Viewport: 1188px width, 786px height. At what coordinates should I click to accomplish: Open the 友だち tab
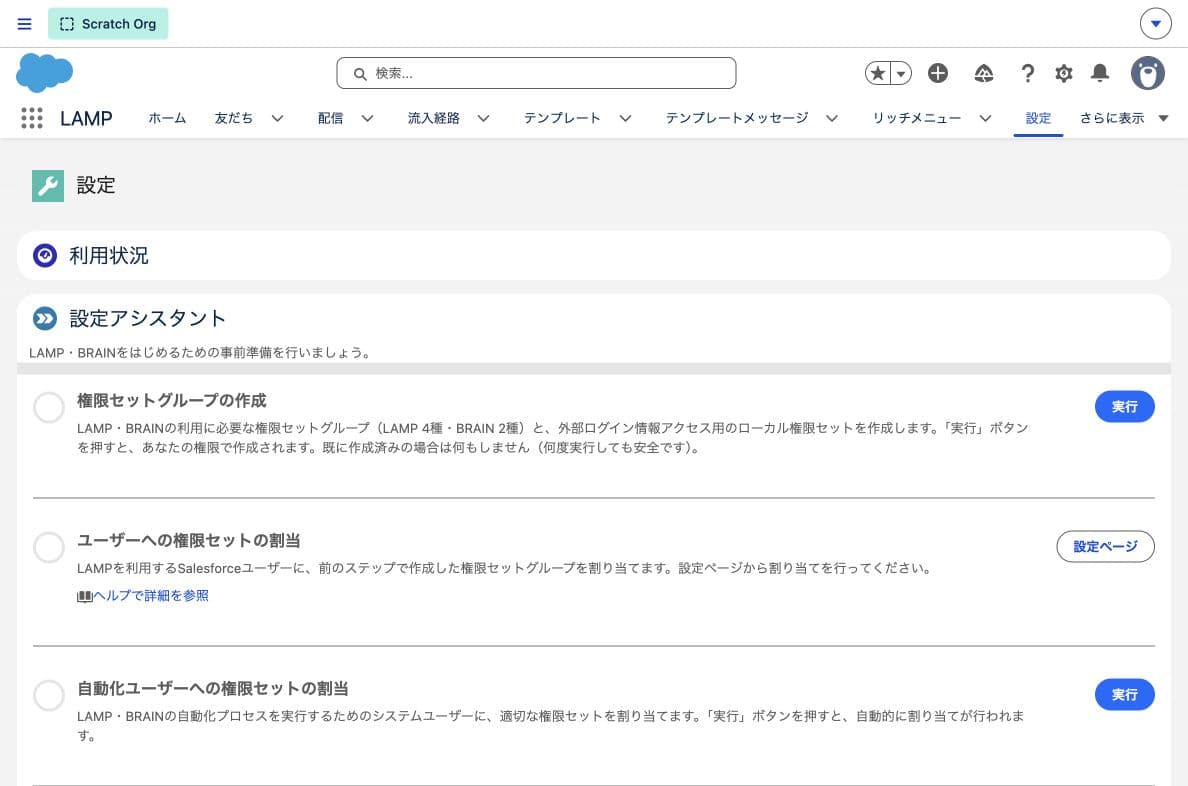tap(233, 118)
